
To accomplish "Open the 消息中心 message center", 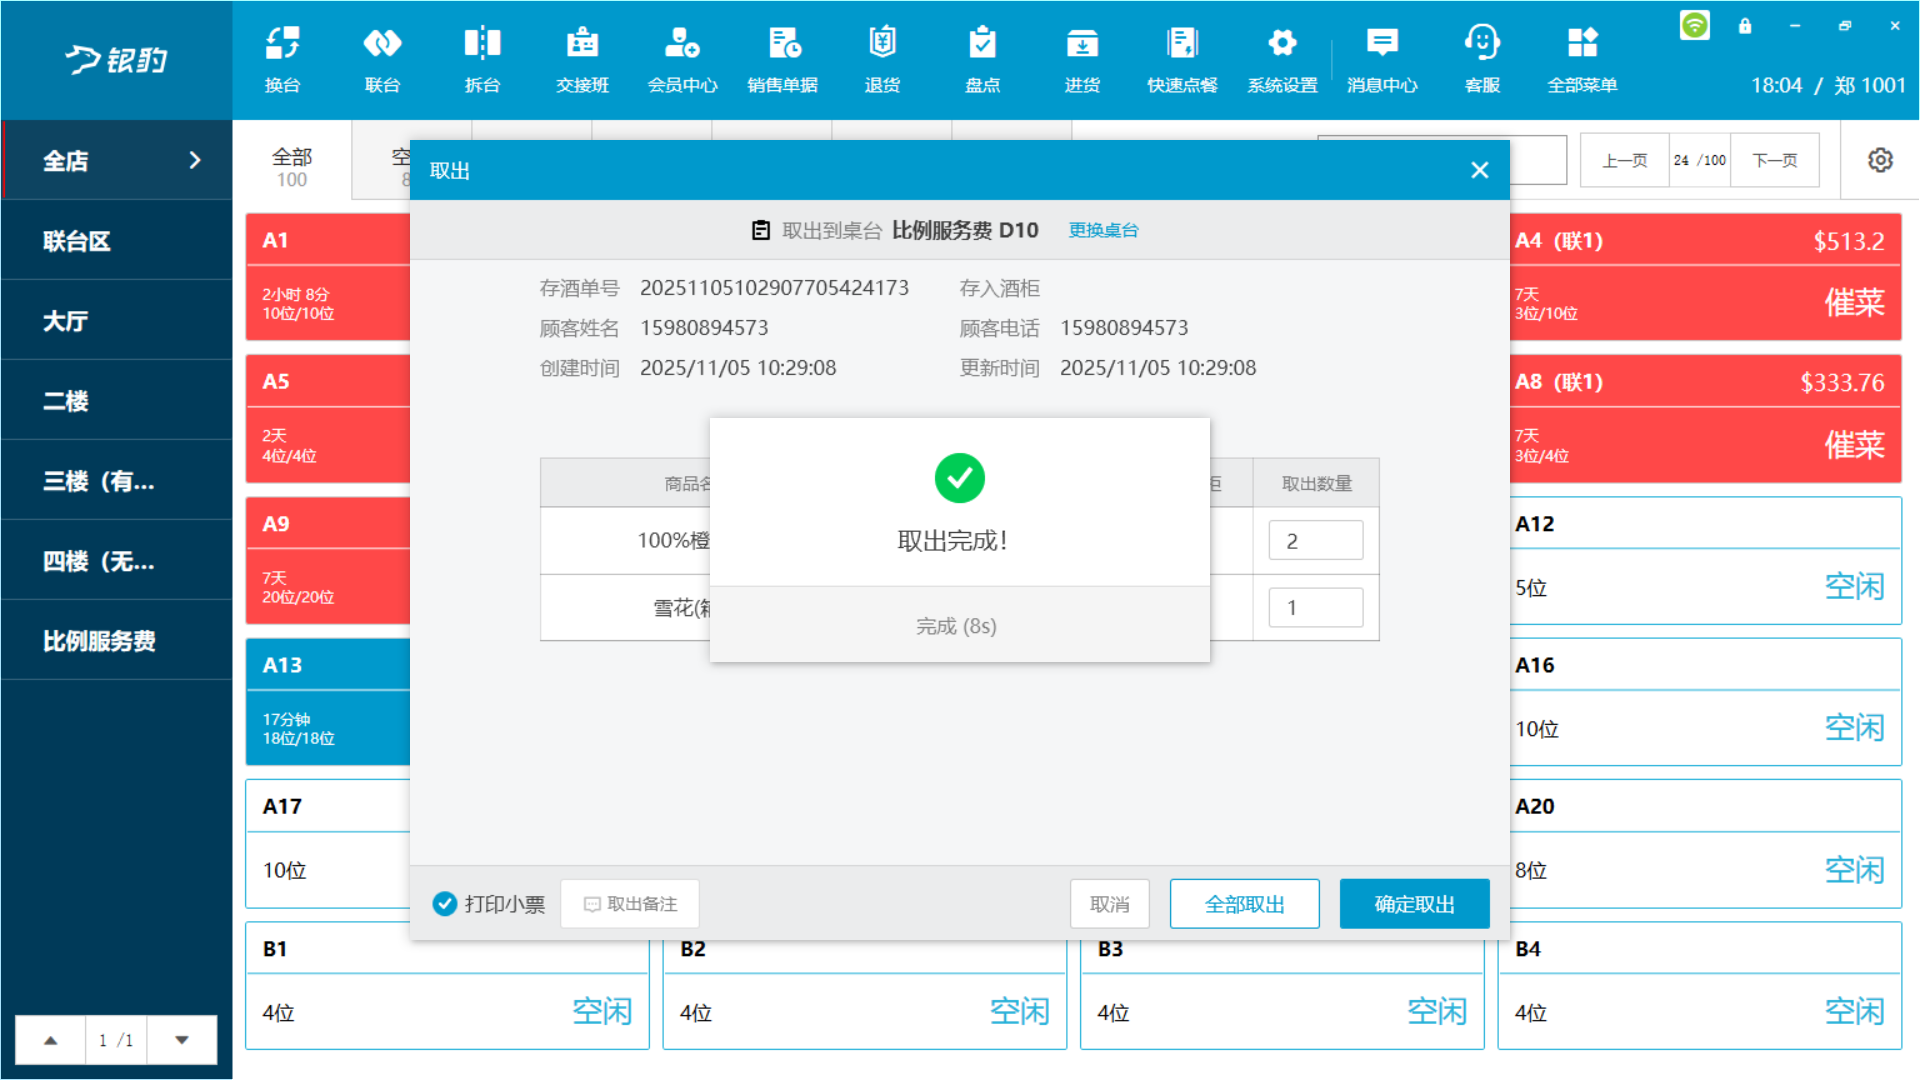I will (x=1382, y=58).
